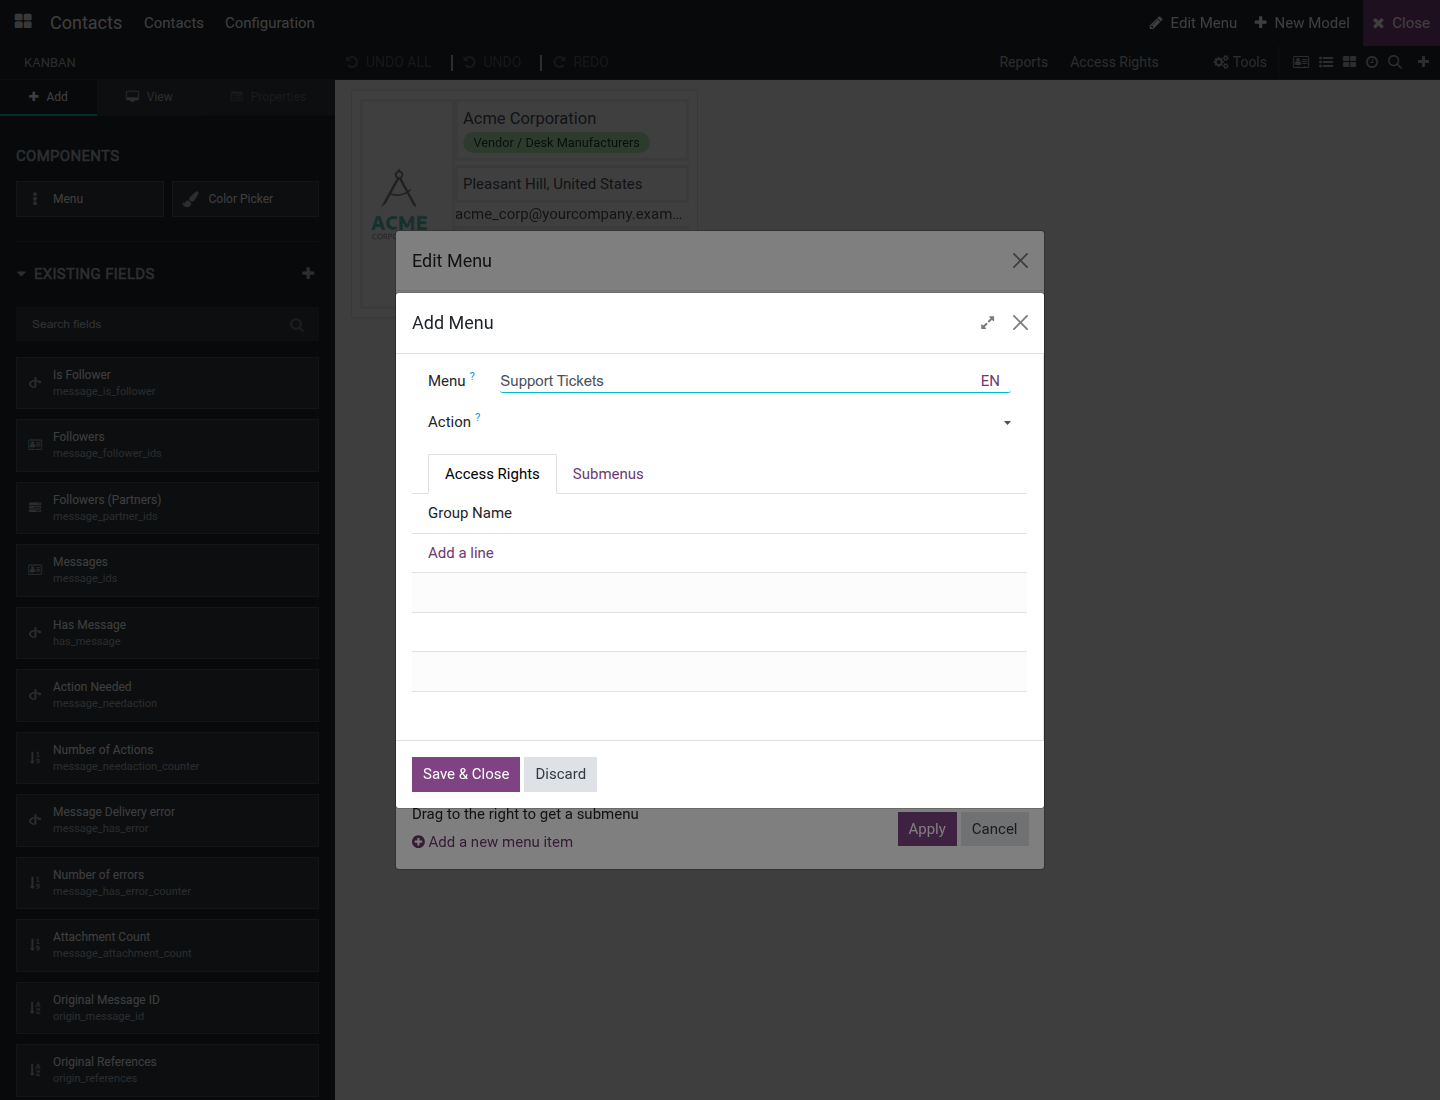Show help tooltip next to Menu label

tap(473, 376)
